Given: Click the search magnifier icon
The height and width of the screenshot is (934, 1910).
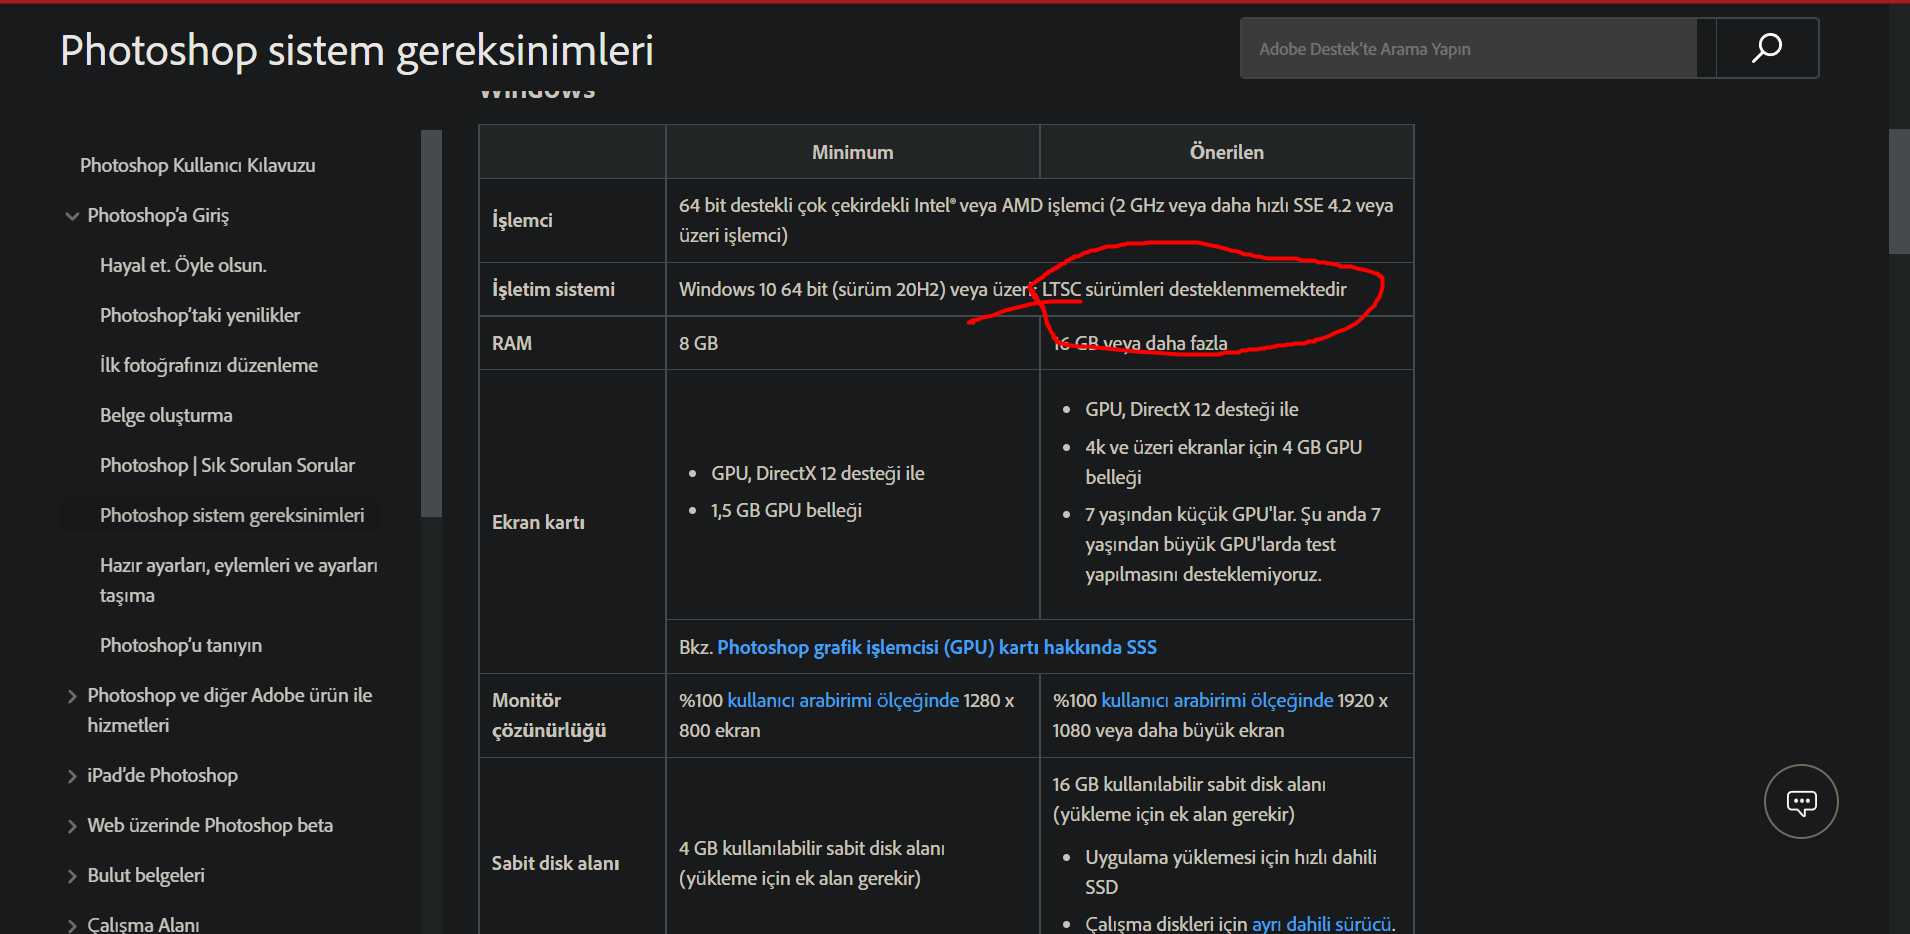Looking at the screenshot, I should 1767,48.
